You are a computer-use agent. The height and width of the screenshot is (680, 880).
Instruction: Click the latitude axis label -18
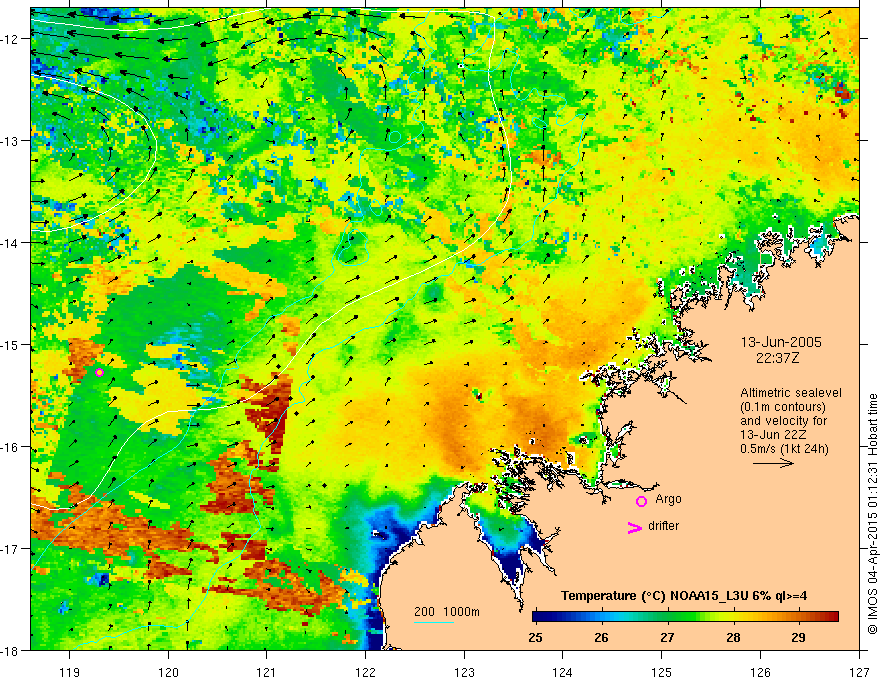(x=11, y=650)
